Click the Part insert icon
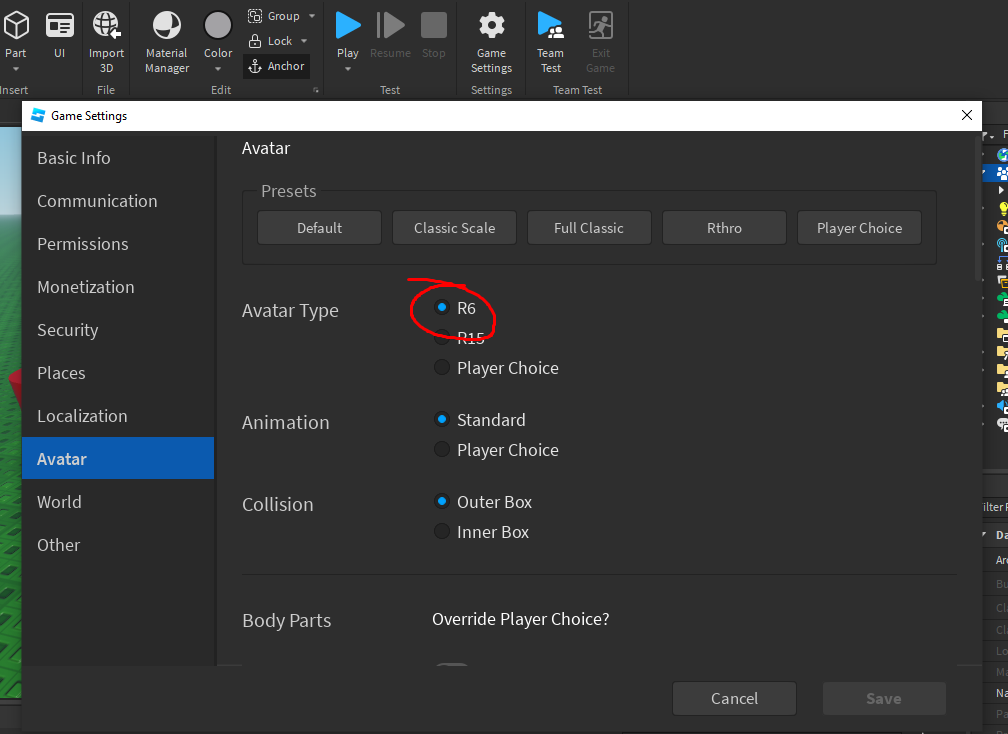This screenshot has width=1008, height=734. coord(16,26)
